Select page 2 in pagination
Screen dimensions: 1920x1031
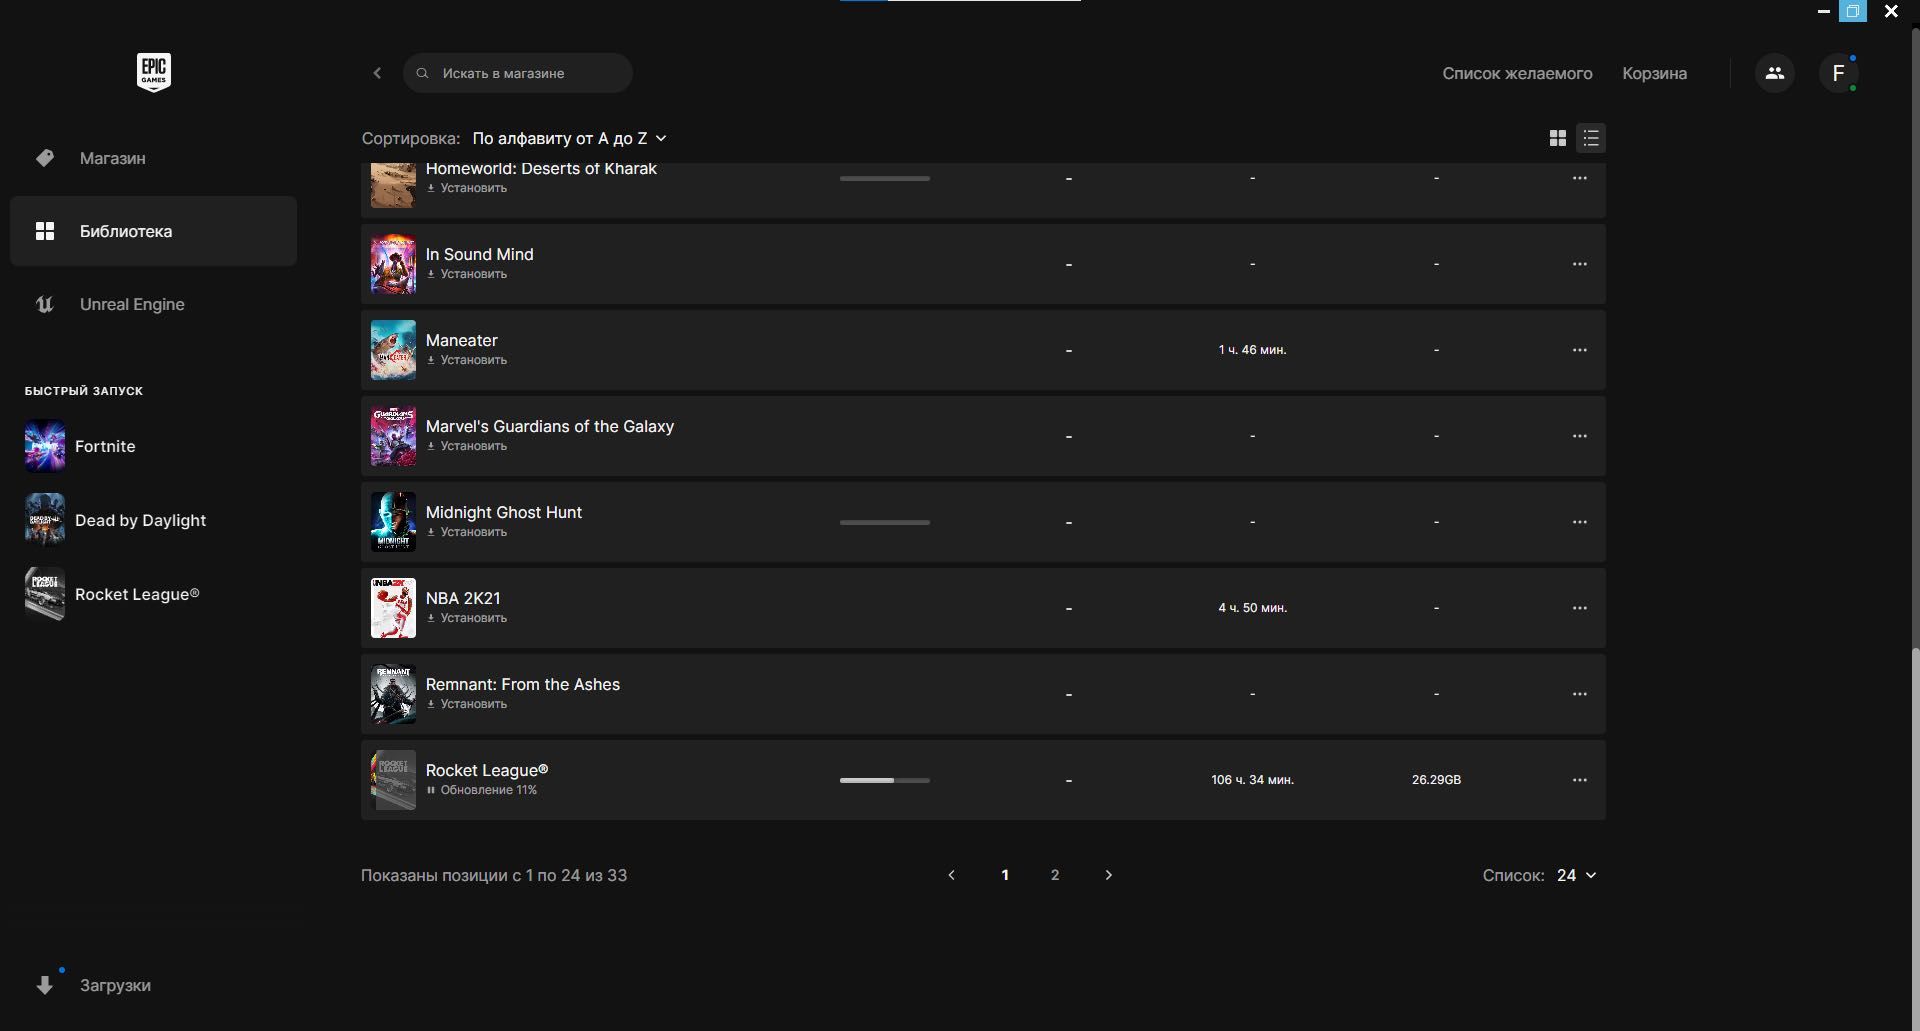coord(1055,875)
